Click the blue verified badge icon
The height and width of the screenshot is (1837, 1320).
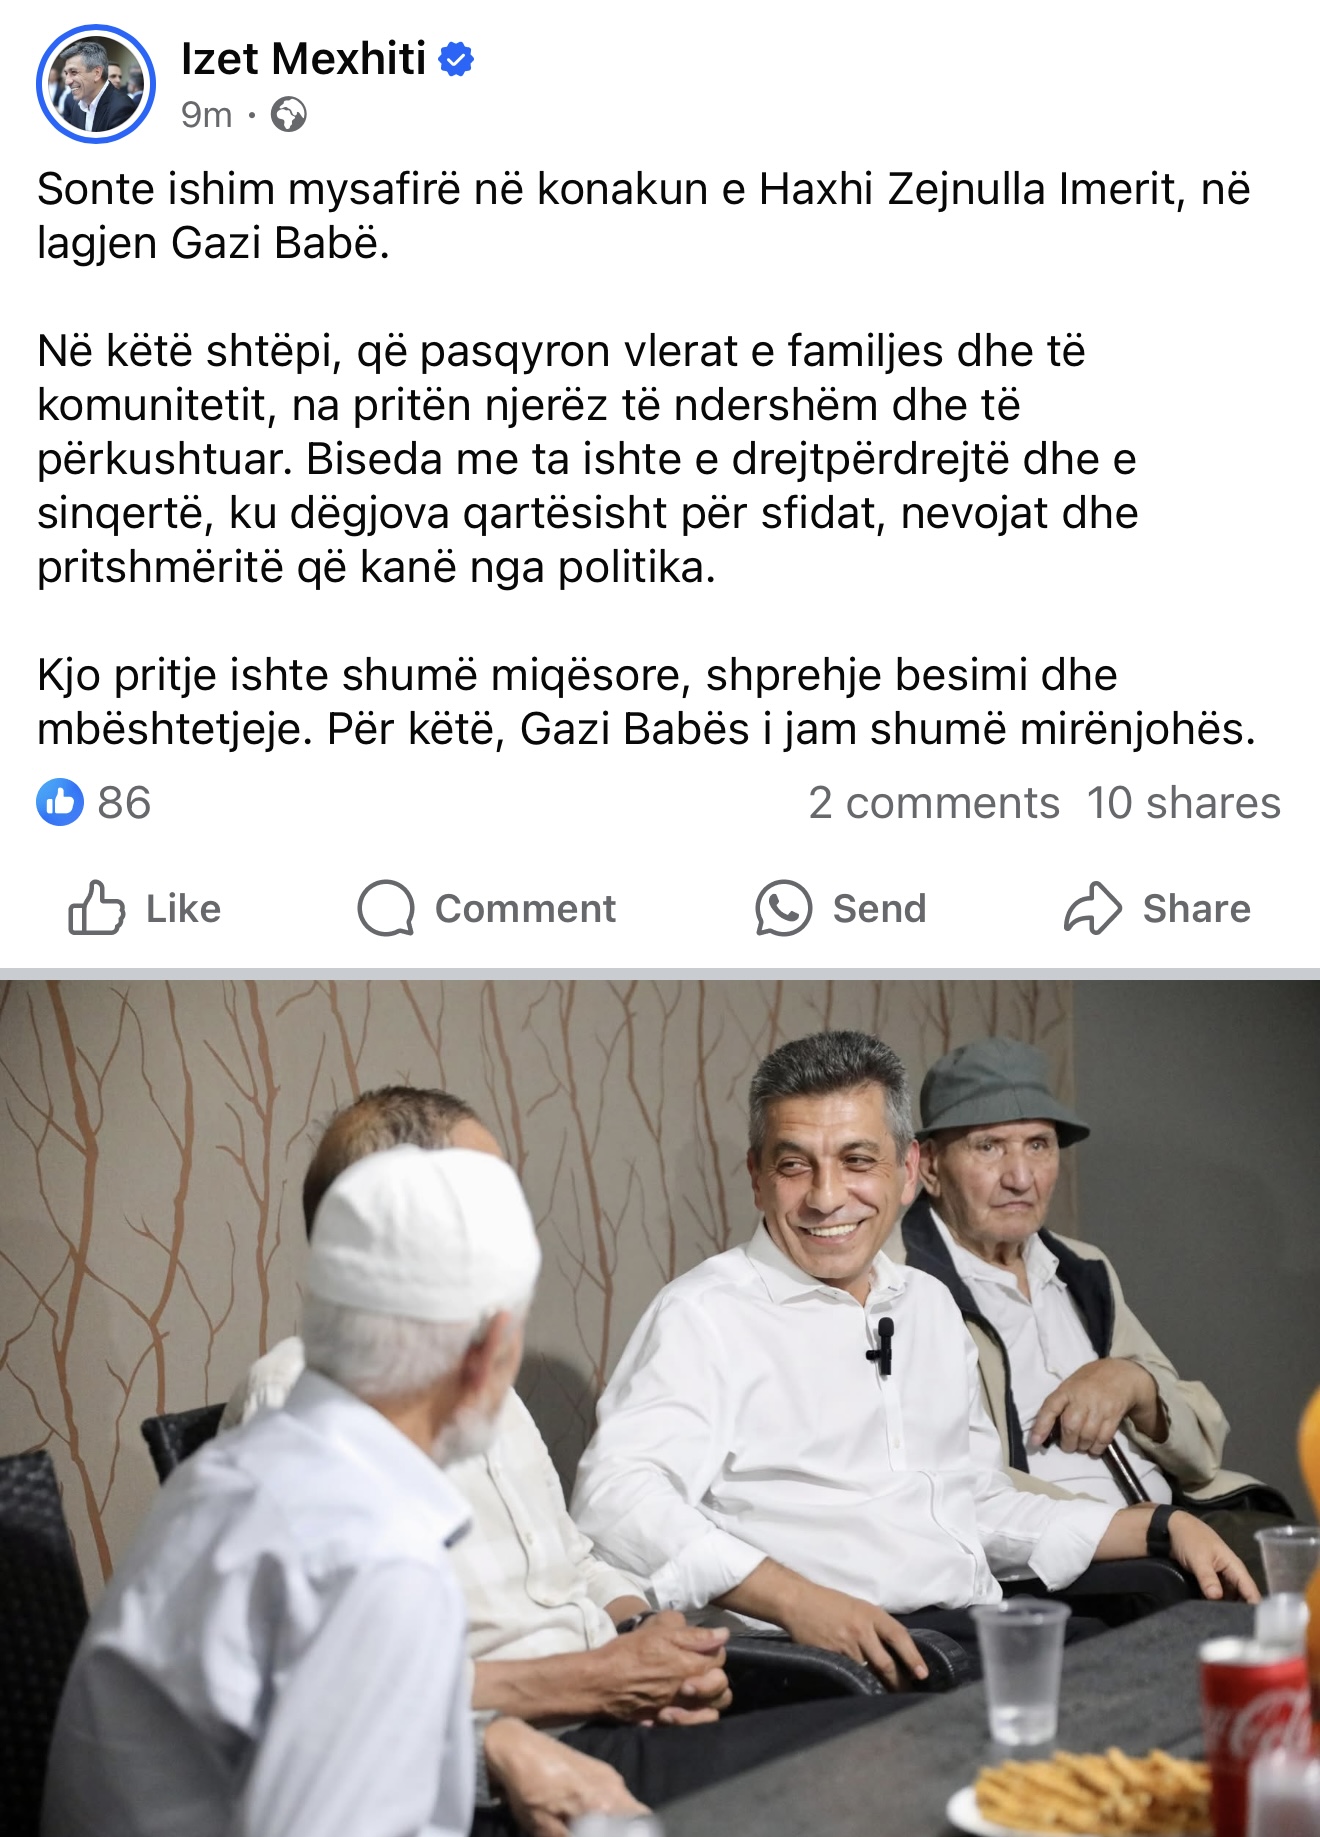(x=457, y=60)
